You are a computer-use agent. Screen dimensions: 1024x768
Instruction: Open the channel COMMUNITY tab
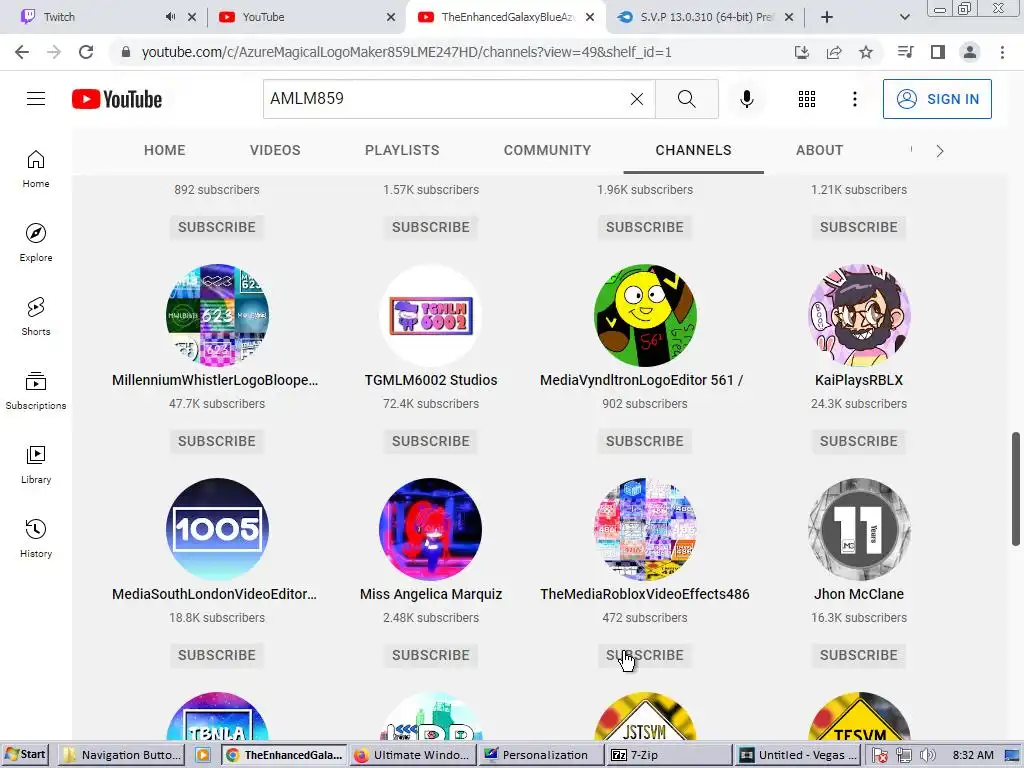(x=547, y=150)
